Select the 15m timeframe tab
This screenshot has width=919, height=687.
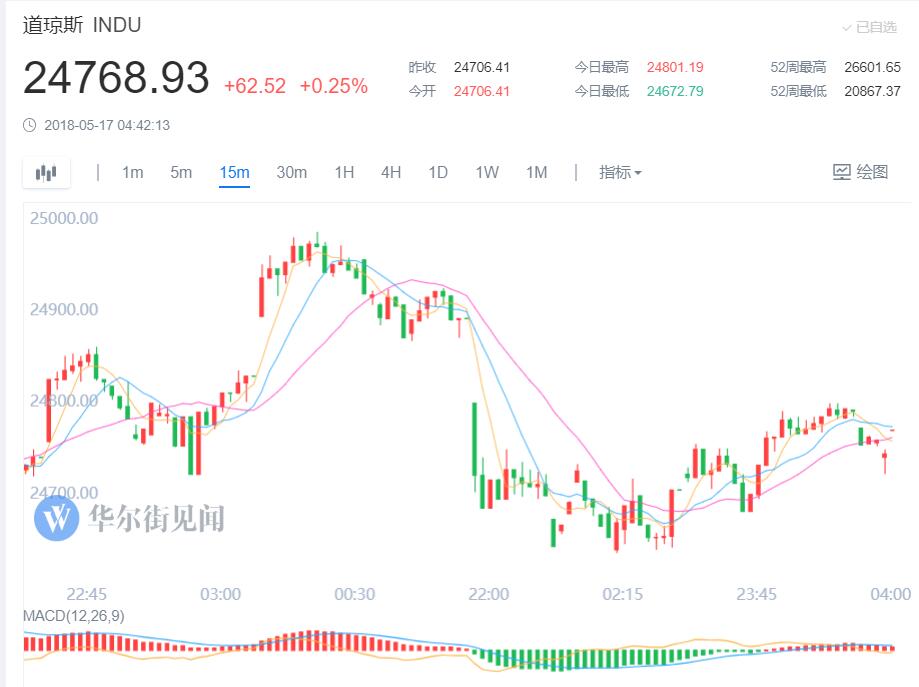(234, 172)
